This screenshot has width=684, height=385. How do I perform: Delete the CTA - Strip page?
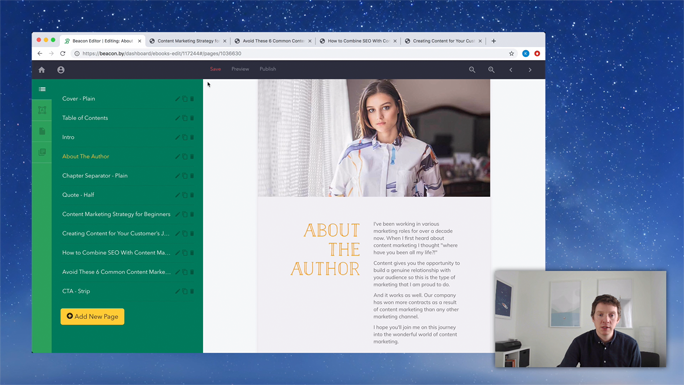click(192, 291)
